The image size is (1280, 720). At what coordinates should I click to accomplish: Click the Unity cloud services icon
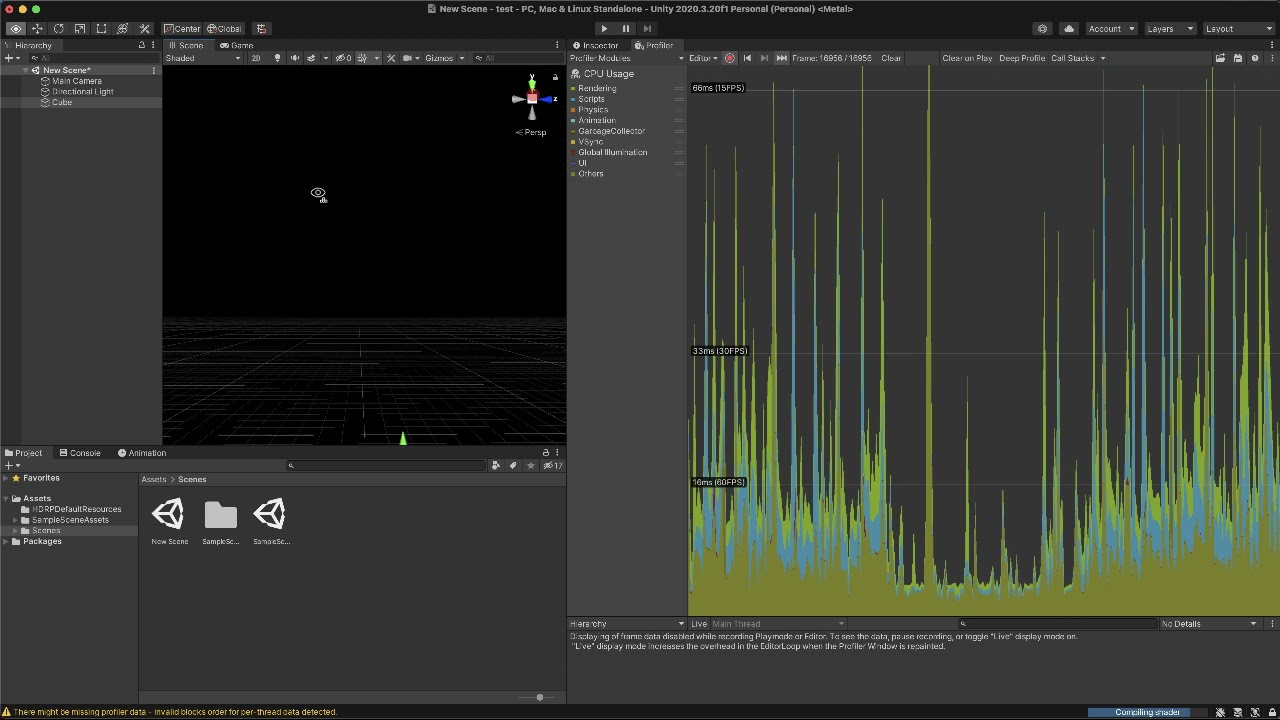(1068, 28)
